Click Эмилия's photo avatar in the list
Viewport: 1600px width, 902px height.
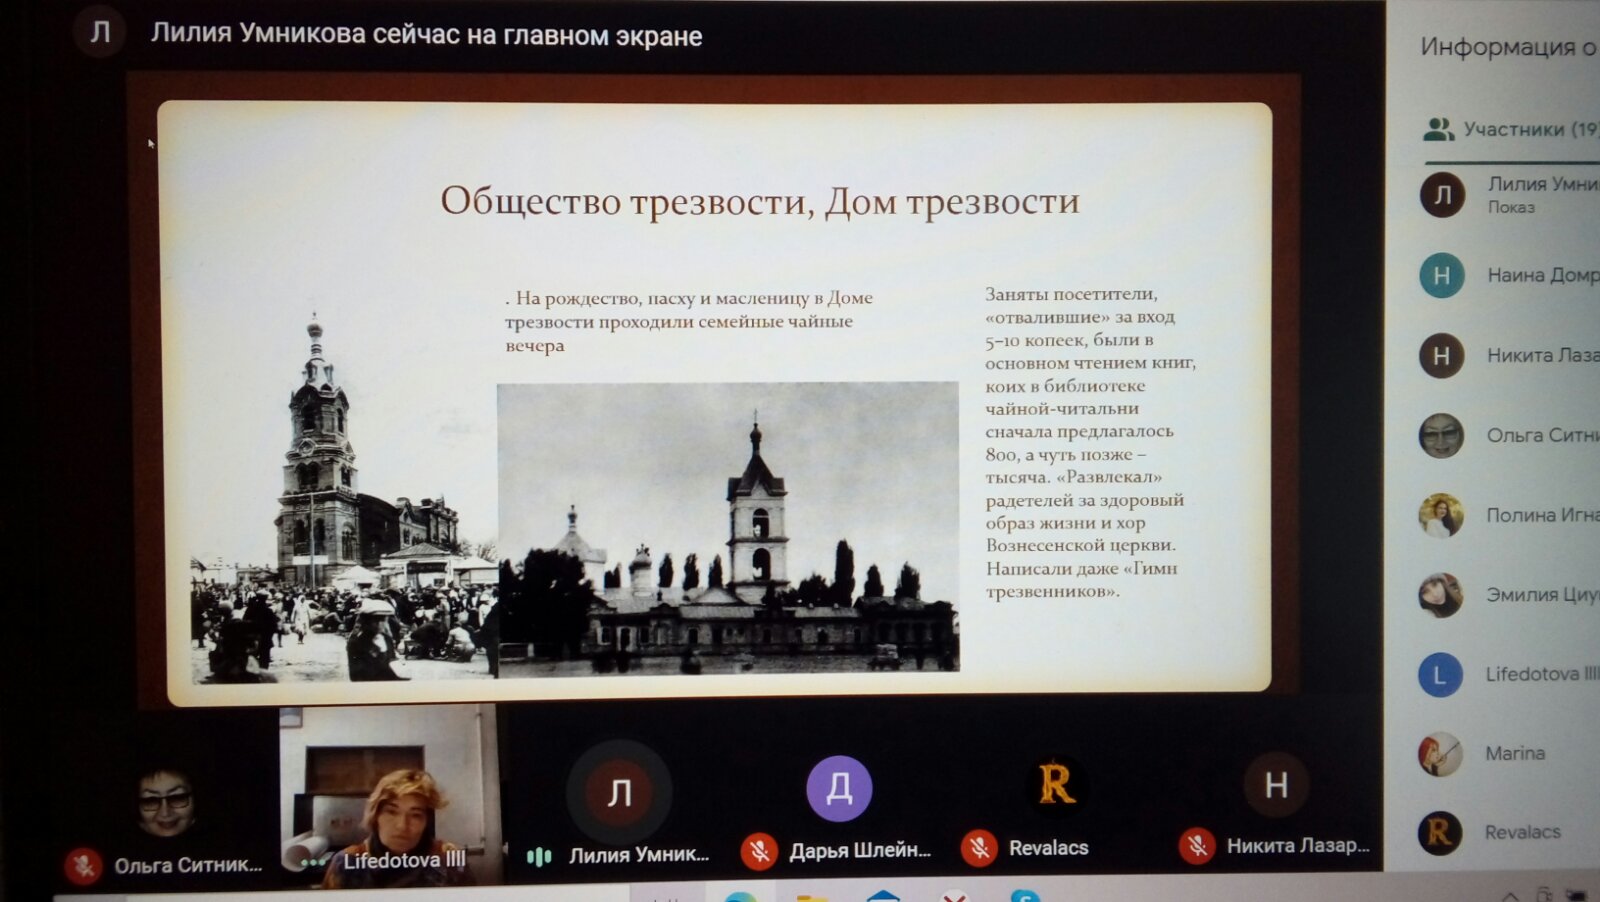click(1441, 595)
